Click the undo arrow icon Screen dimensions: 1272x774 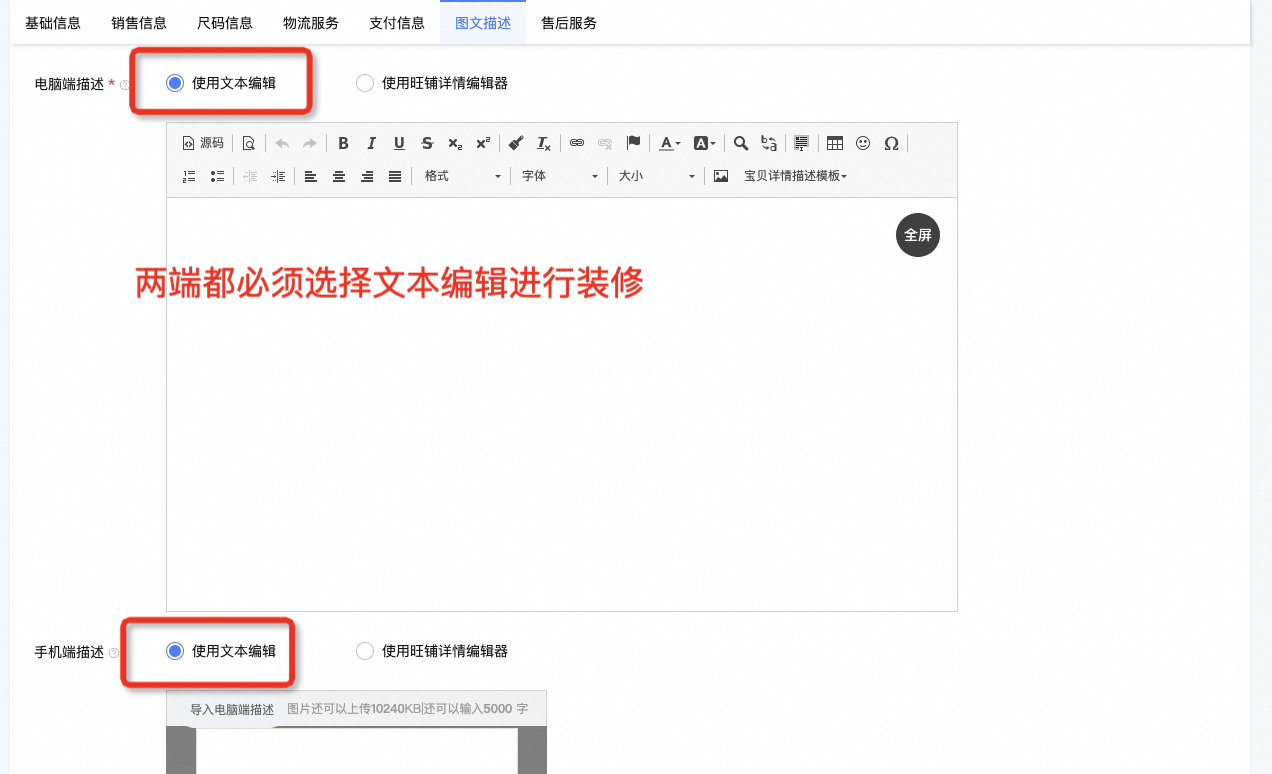point(282,143)
